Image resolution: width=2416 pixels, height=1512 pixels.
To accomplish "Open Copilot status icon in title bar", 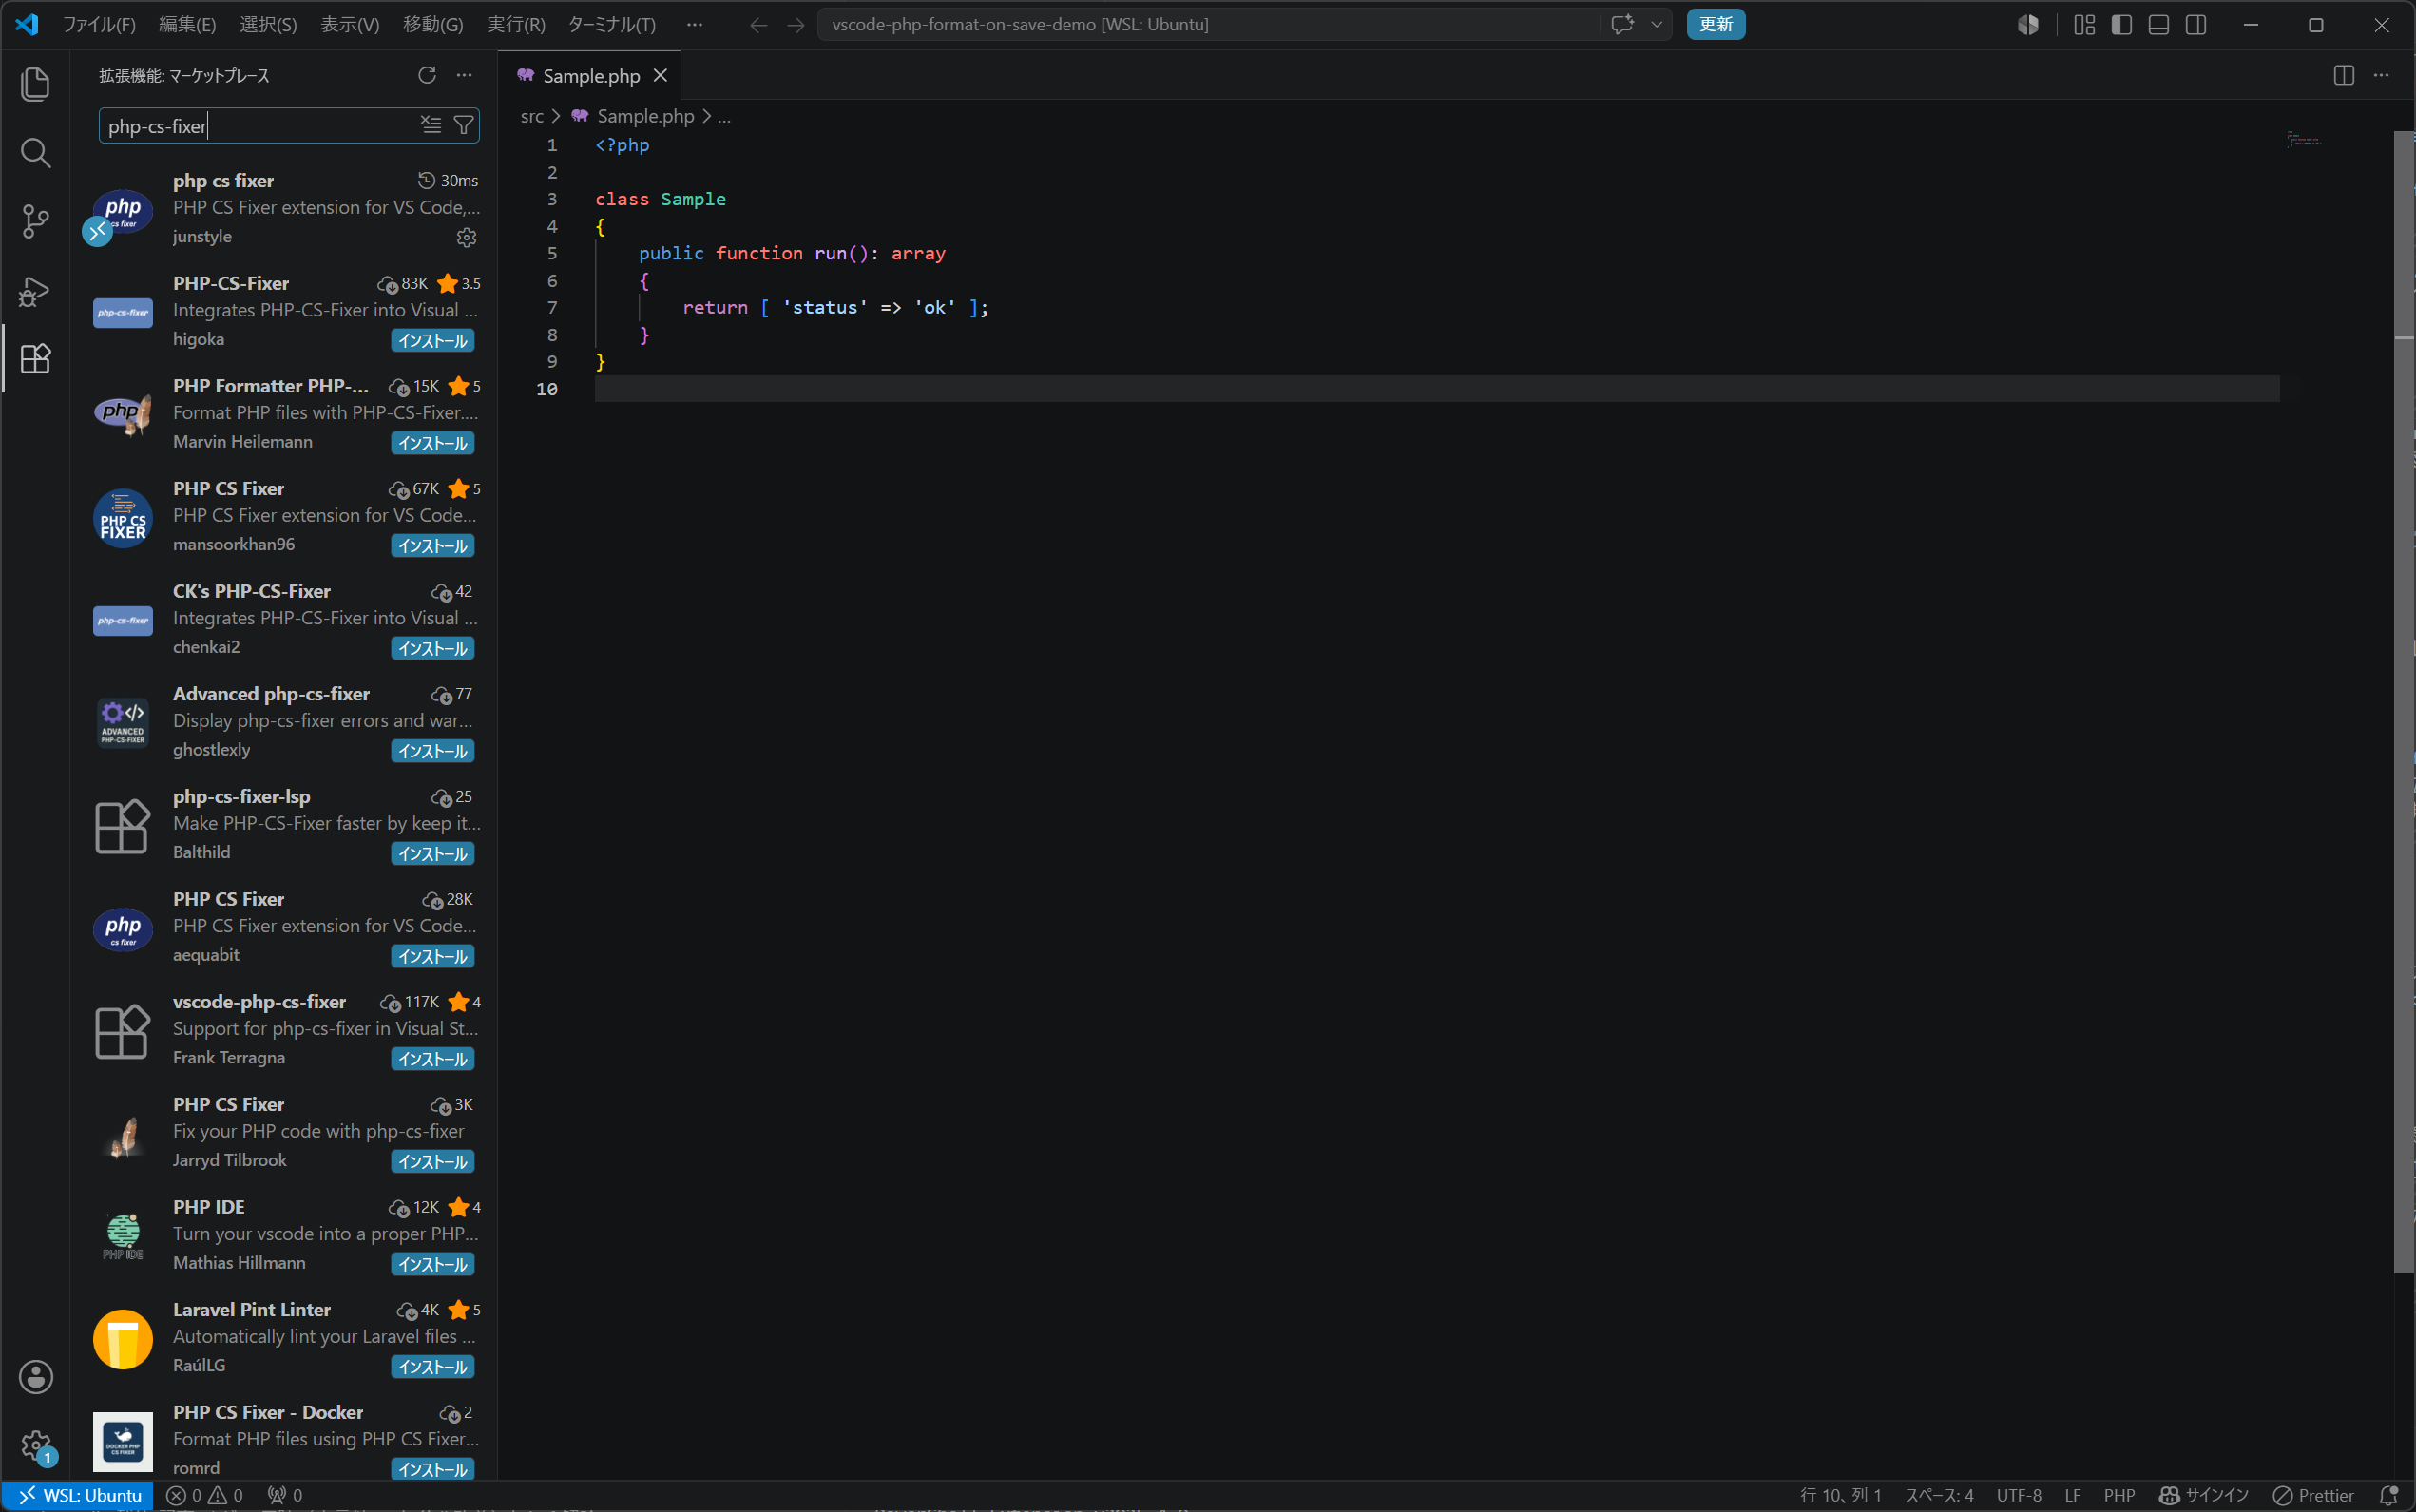I will [2028, 25].
